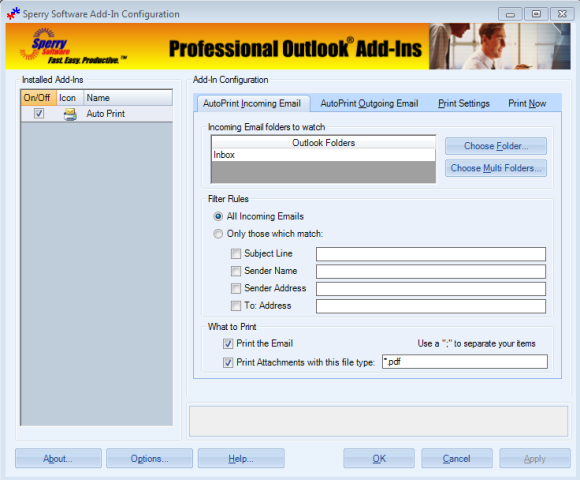Click the Name column header
This screenshot has height=480, width=580.
[128, 98]
